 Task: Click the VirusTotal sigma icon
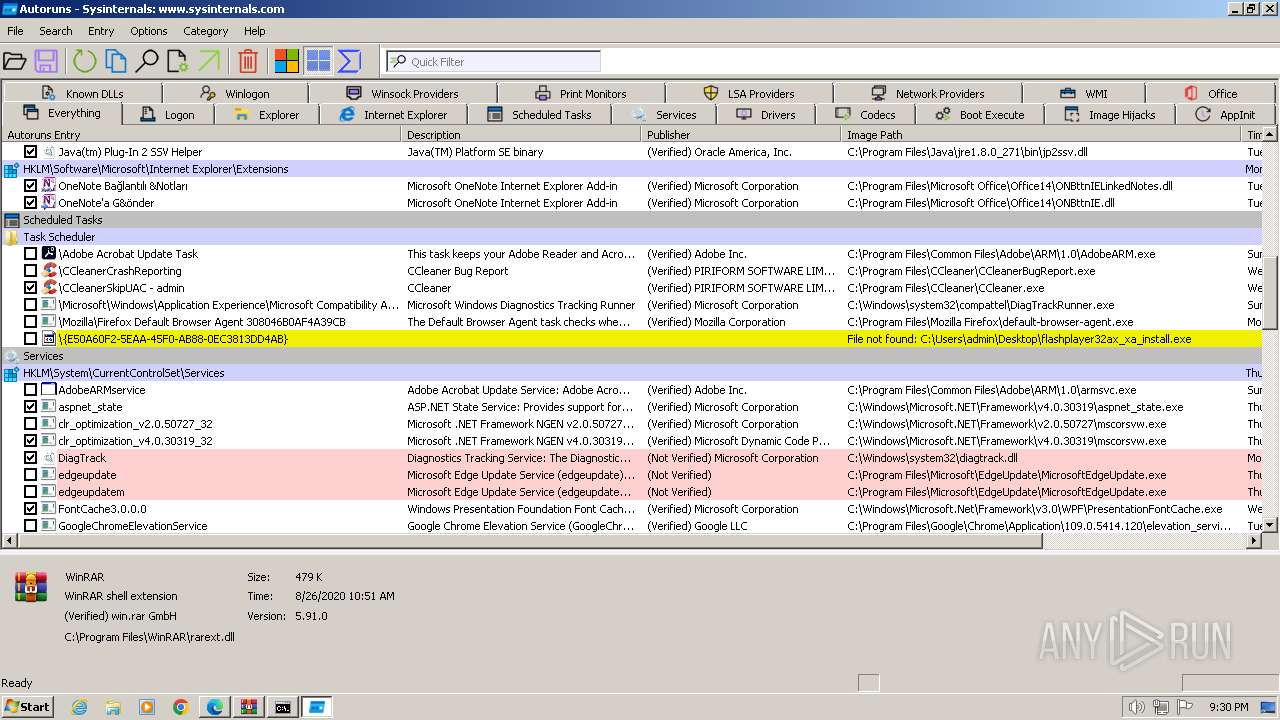(349, 61)
